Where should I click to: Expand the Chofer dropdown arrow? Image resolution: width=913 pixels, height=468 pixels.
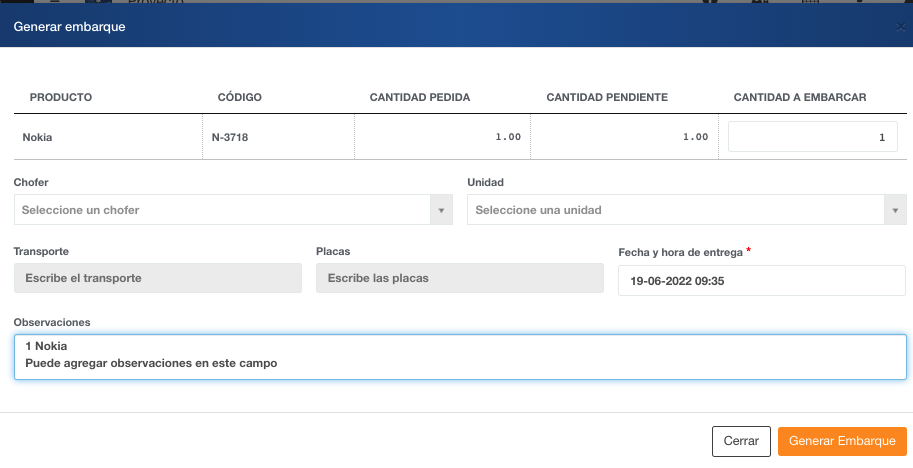[x=441, y=210]
